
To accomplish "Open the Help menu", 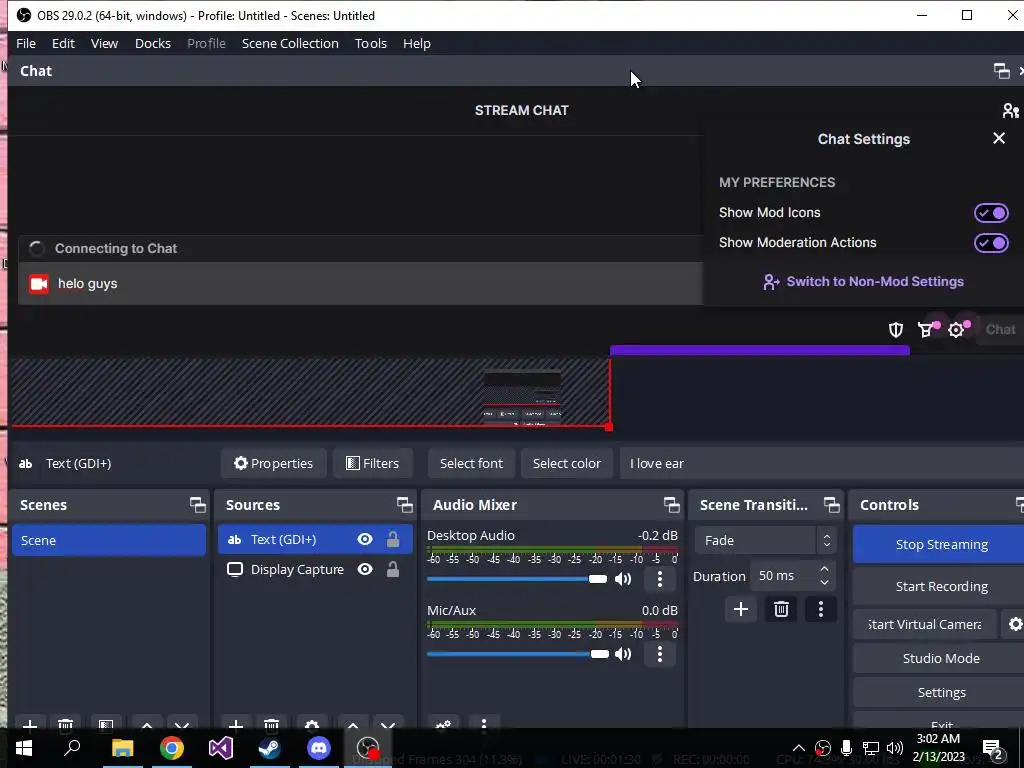I will pos(417,43).
